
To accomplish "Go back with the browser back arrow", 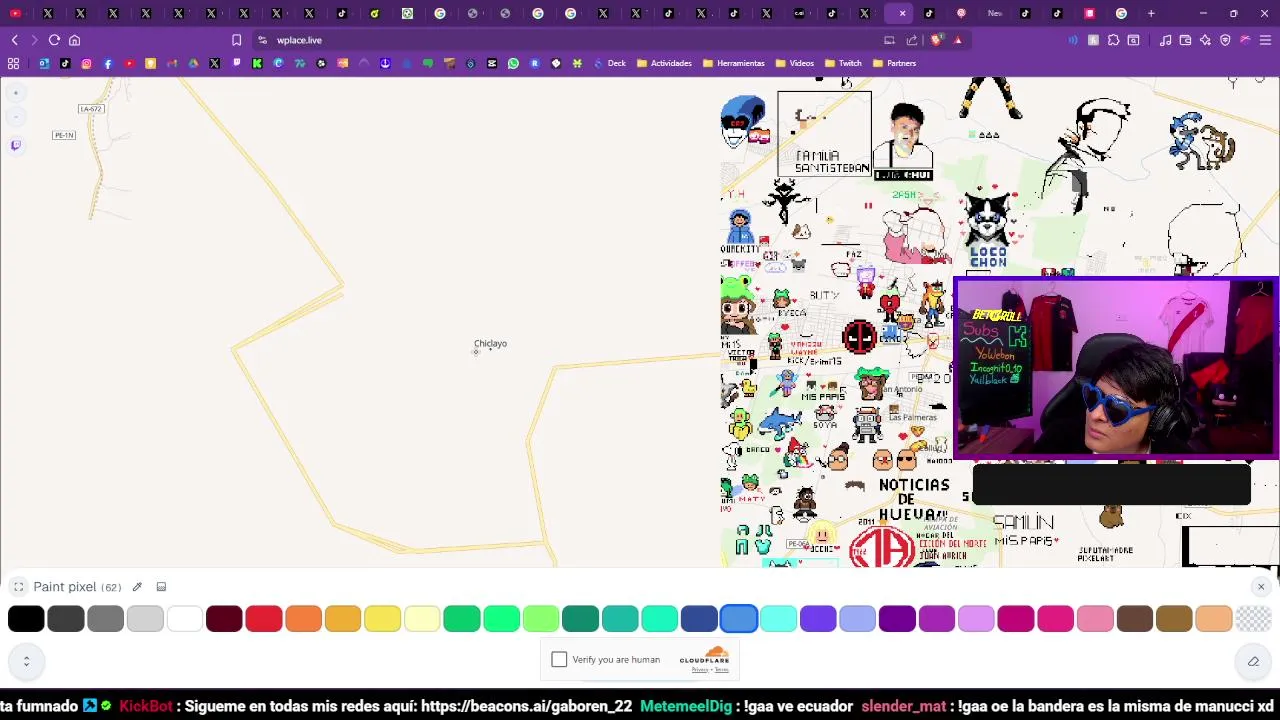I will pos(14,40).
